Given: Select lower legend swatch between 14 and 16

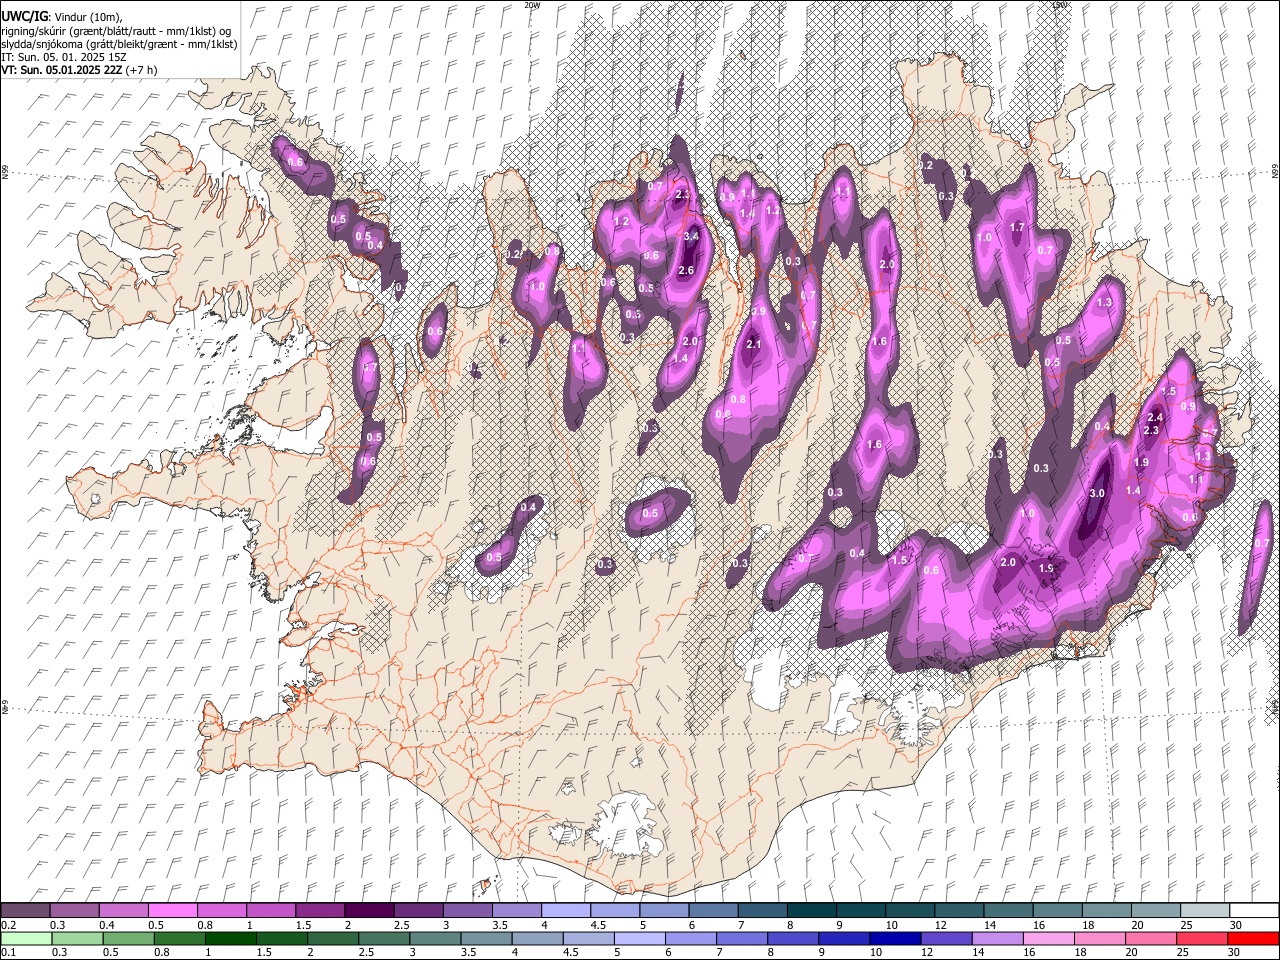Looking at the screenshot, I should [997, 938].
